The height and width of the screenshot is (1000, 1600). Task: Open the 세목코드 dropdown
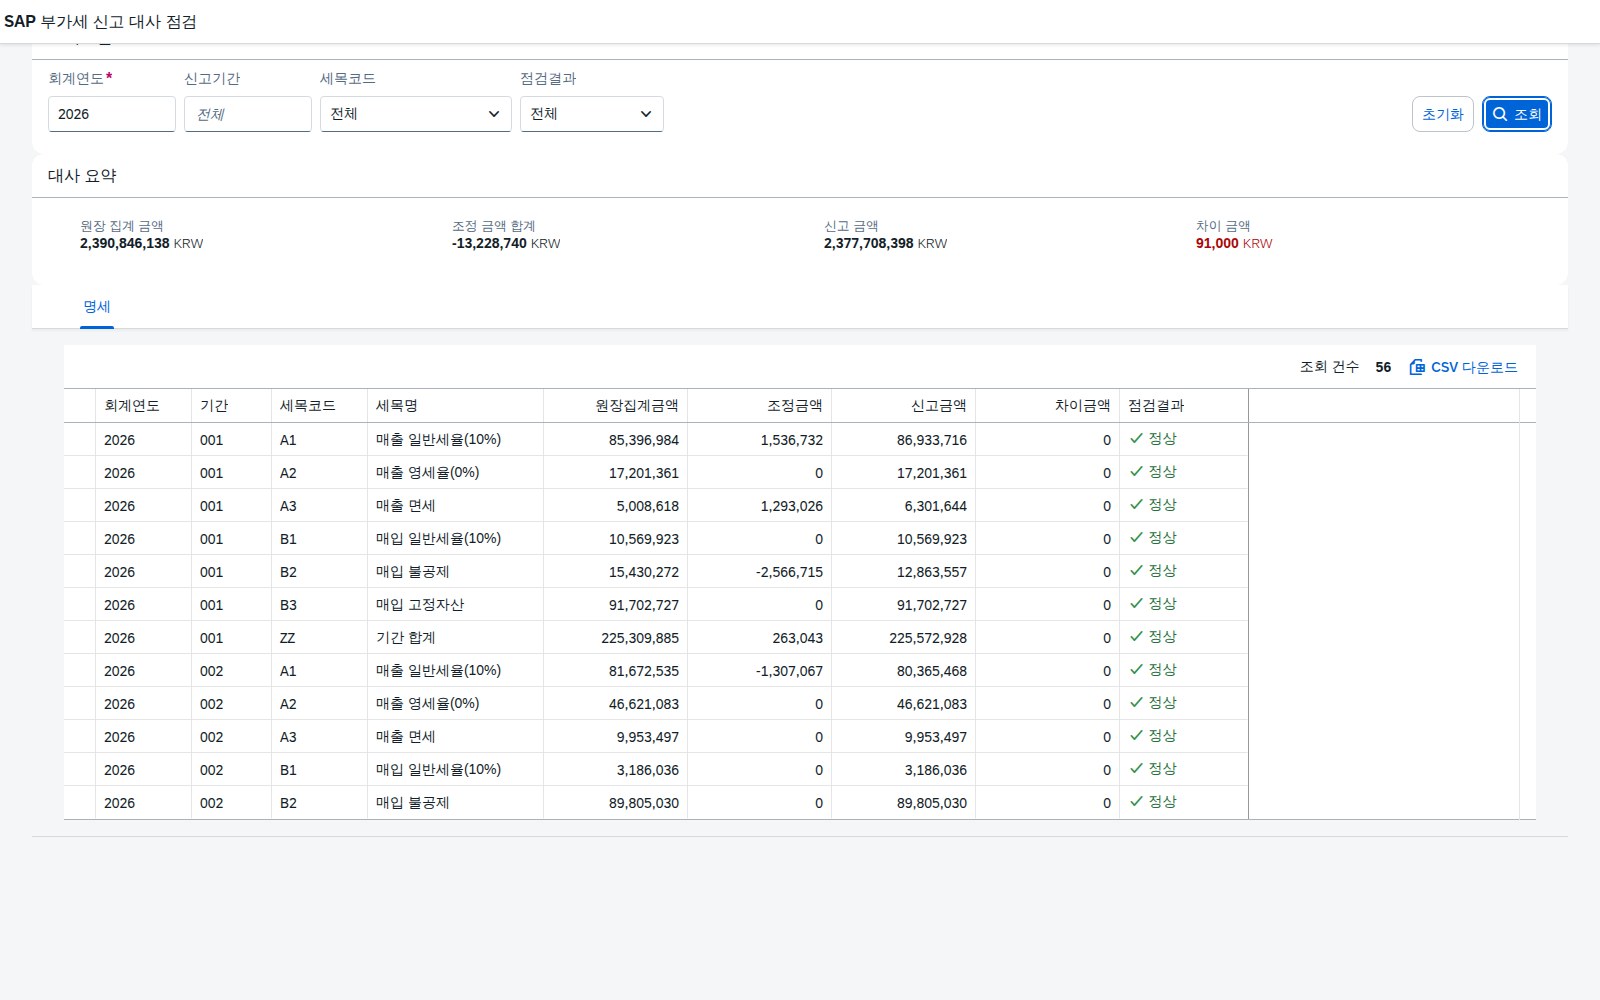(415, 114)
